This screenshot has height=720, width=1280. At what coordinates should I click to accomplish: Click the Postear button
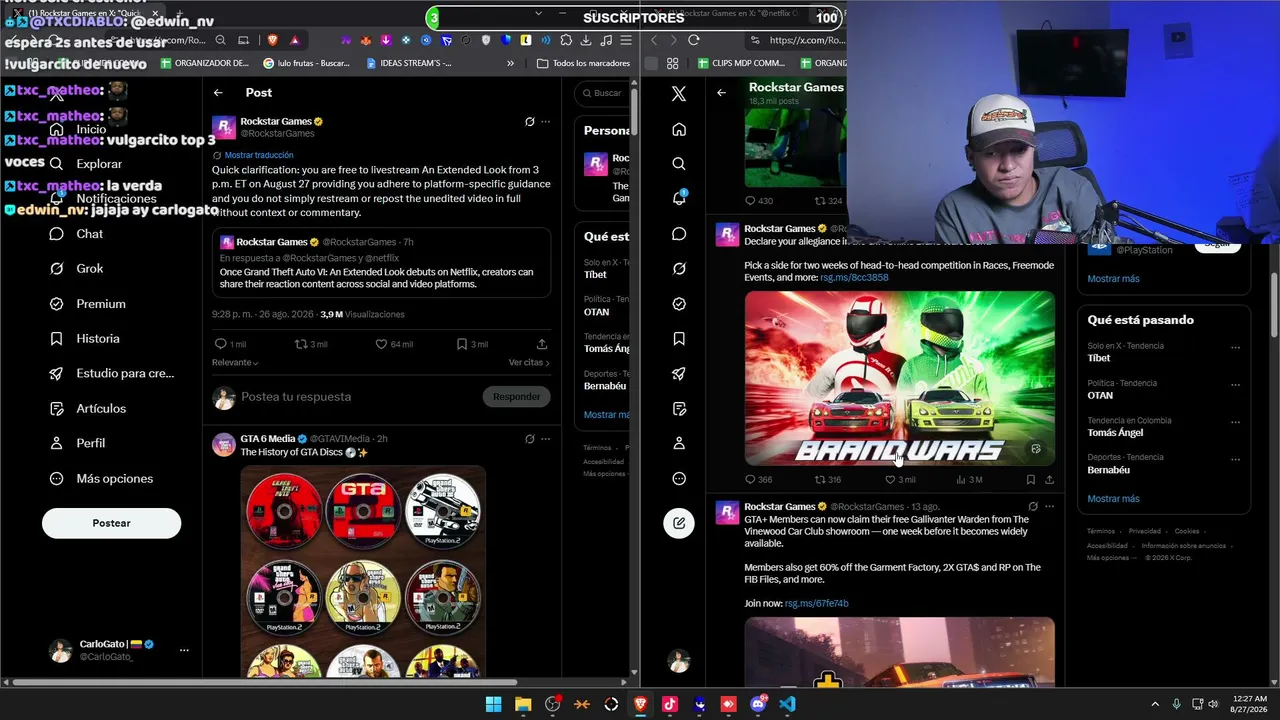[x=111, y=523]
